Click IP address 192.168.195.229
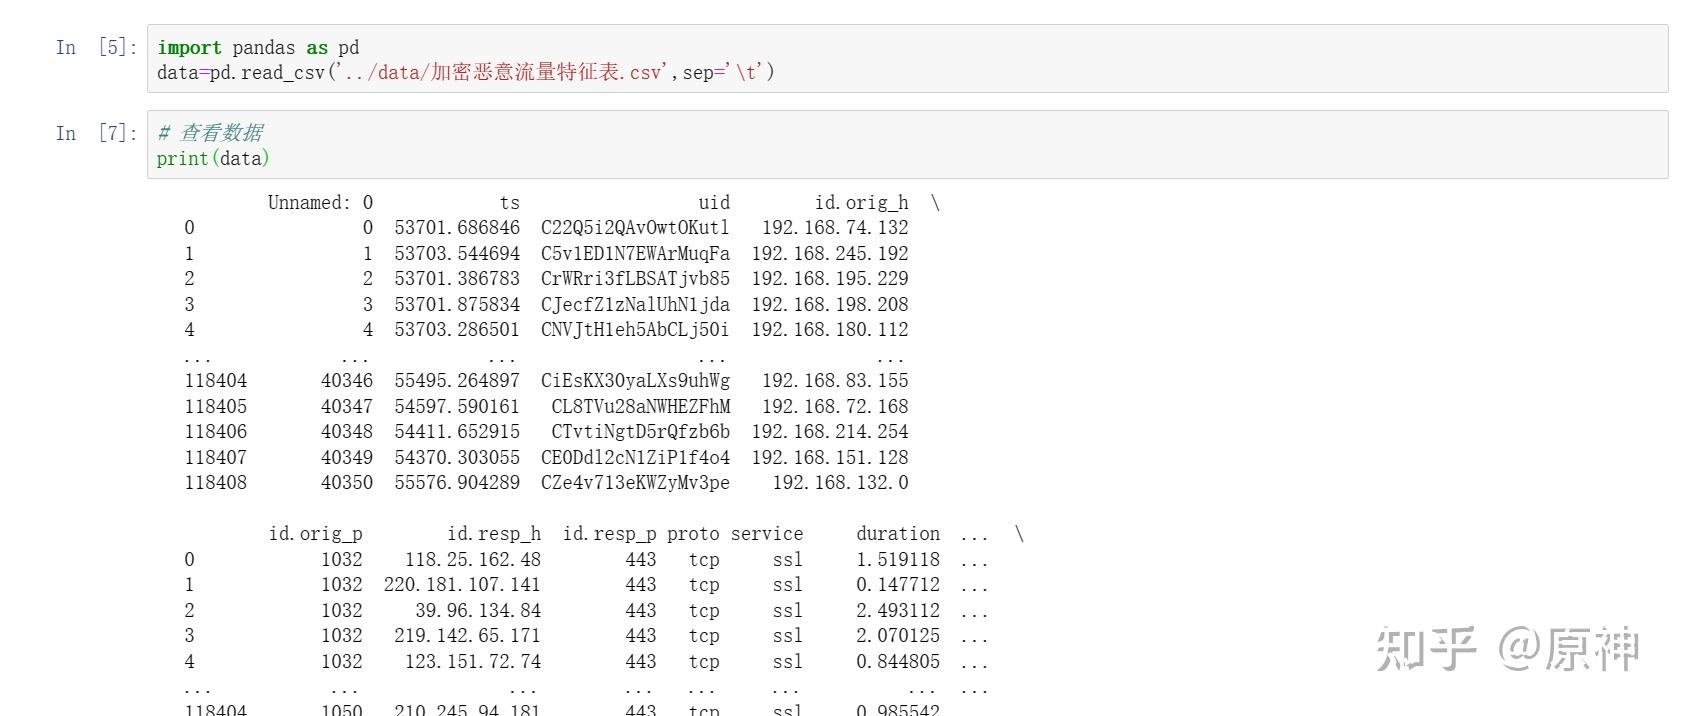 pyautogui.click(x=830, y=279)
